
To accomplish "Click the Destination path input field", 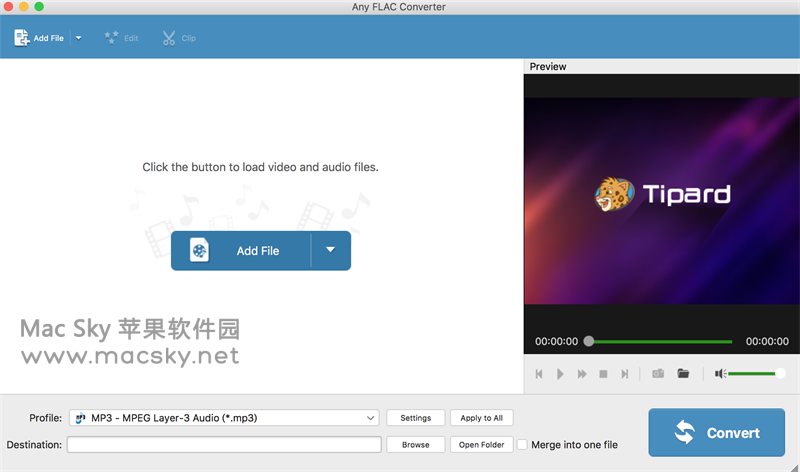I will (224, 444).
